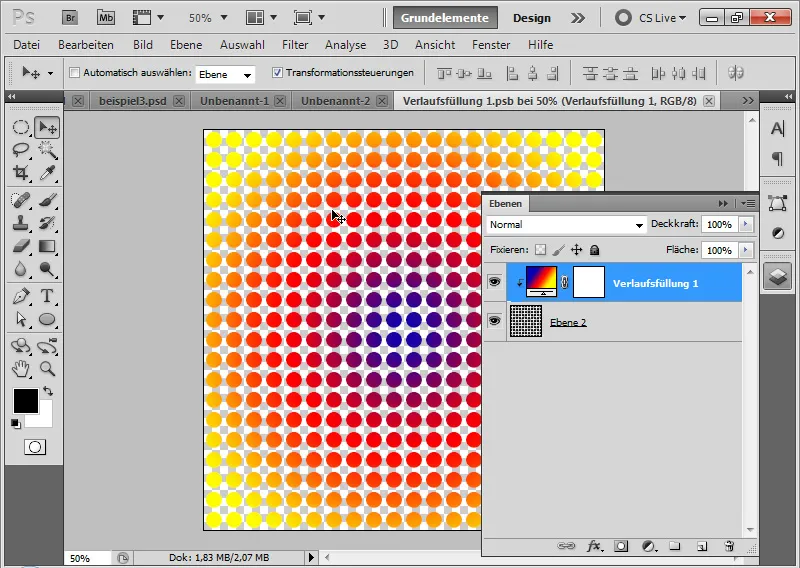
Task: Reset default foreground and background colors
Action: tap(16, 424)
